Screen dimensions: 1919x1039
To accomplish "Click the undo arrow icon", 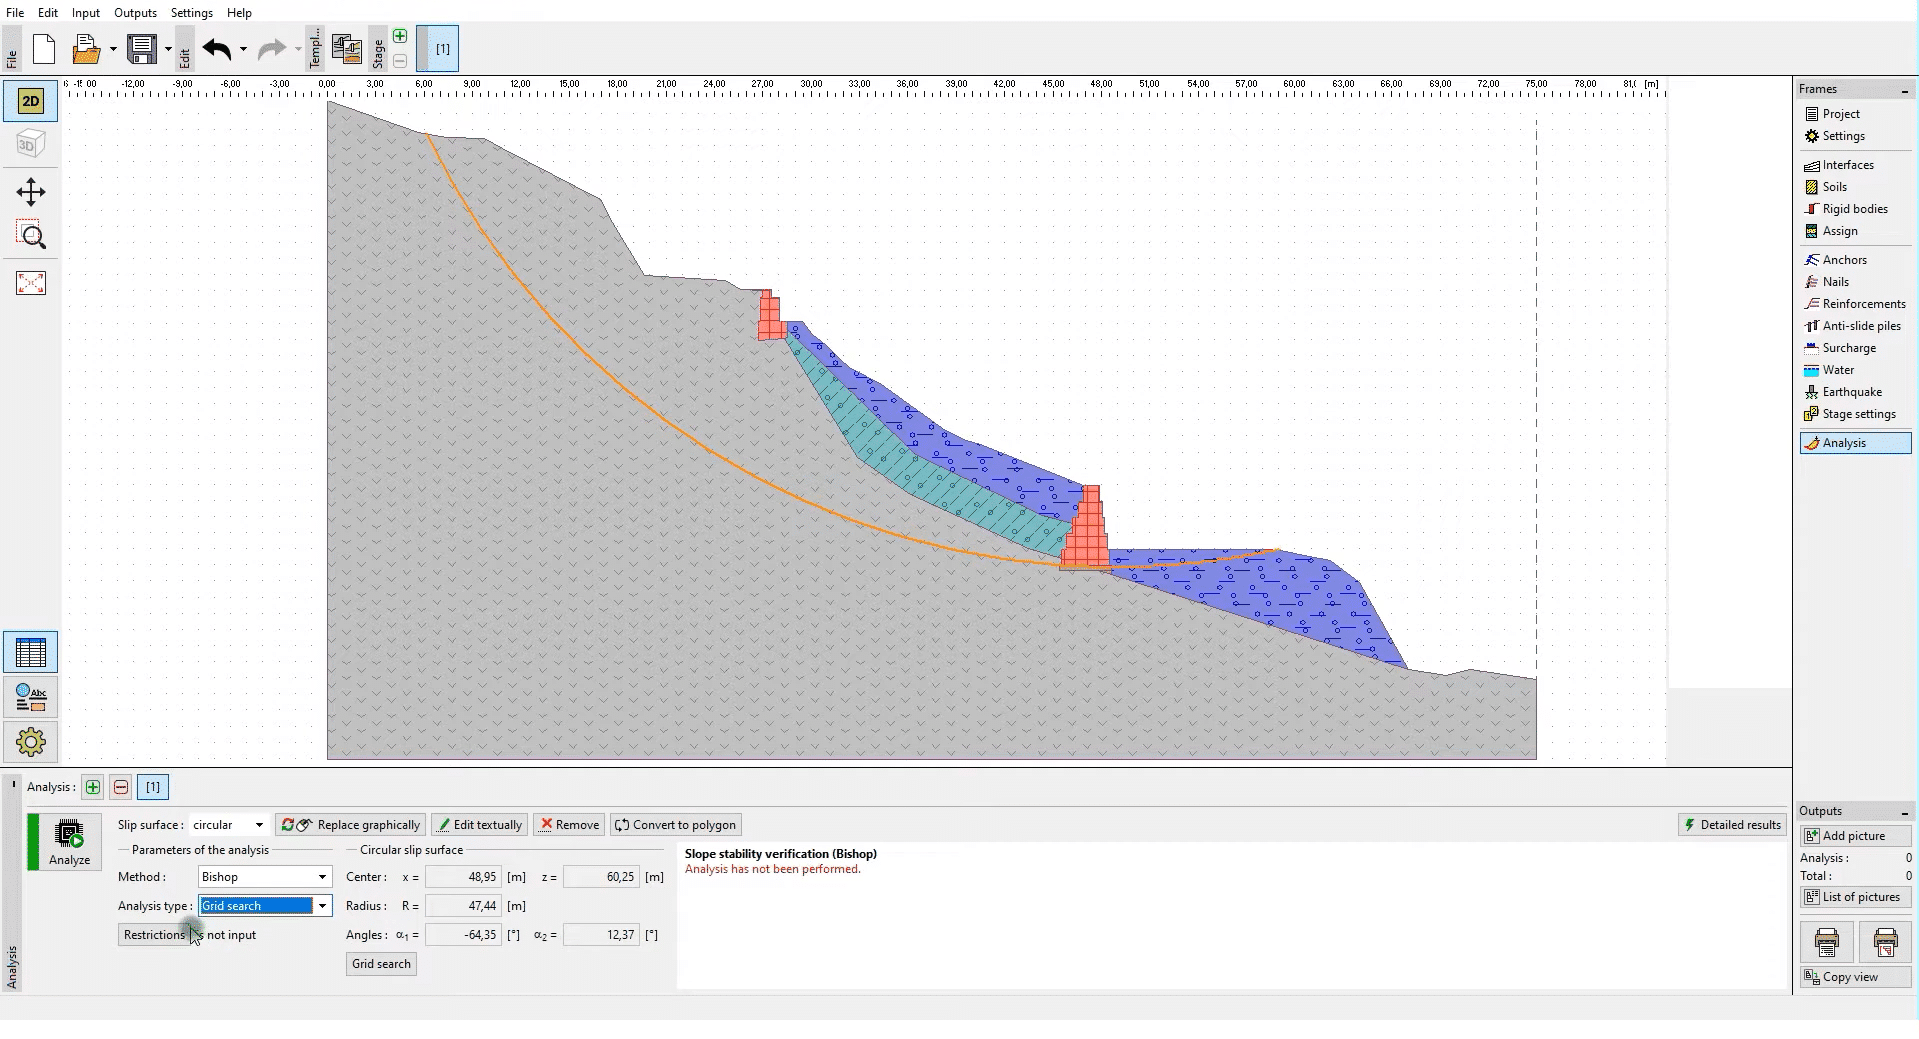I will pos(216,49).
